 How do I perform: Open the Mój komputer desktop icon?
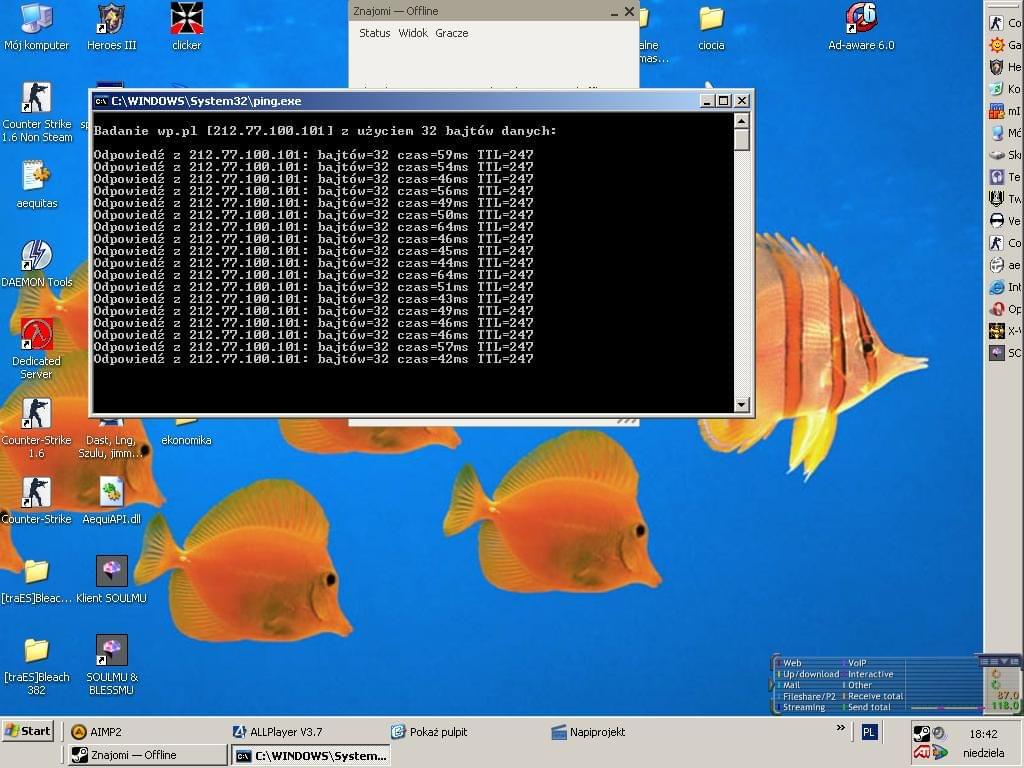[x=37, y=26]
